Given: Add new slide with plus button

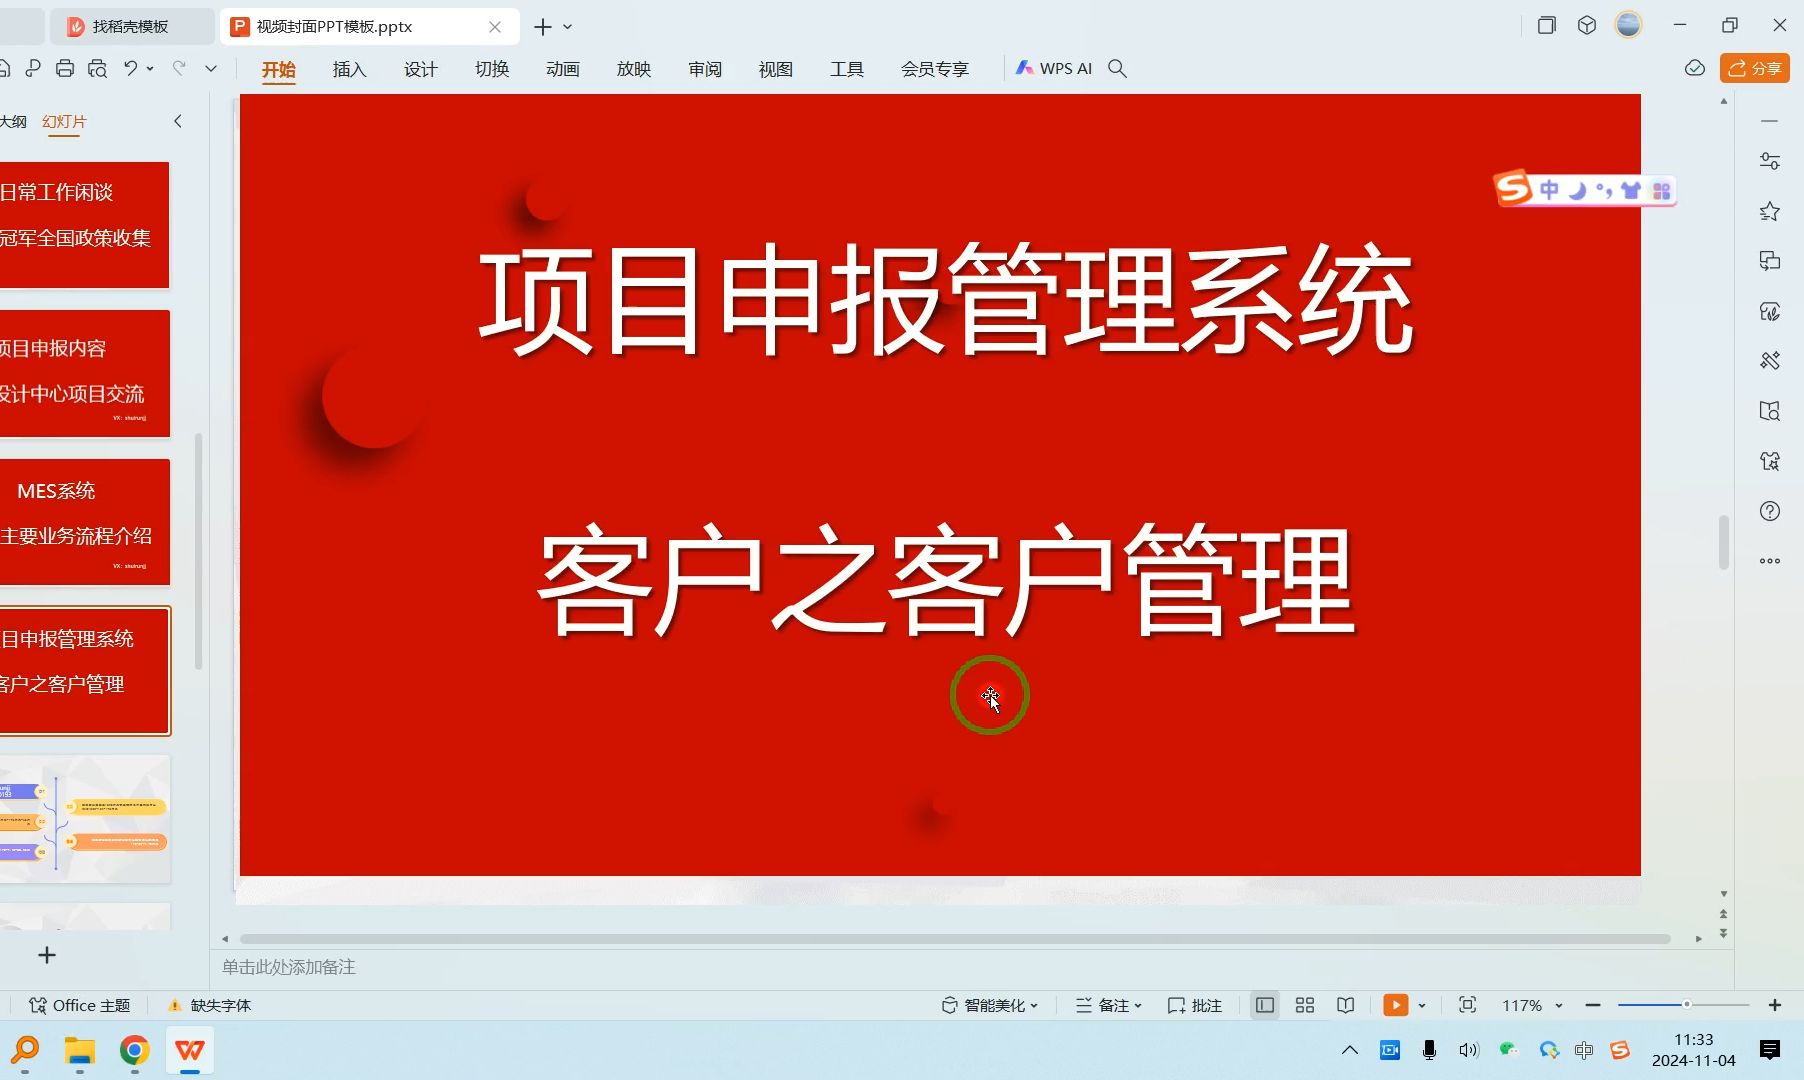Looking at the screenshot, I should click(47, 955).
